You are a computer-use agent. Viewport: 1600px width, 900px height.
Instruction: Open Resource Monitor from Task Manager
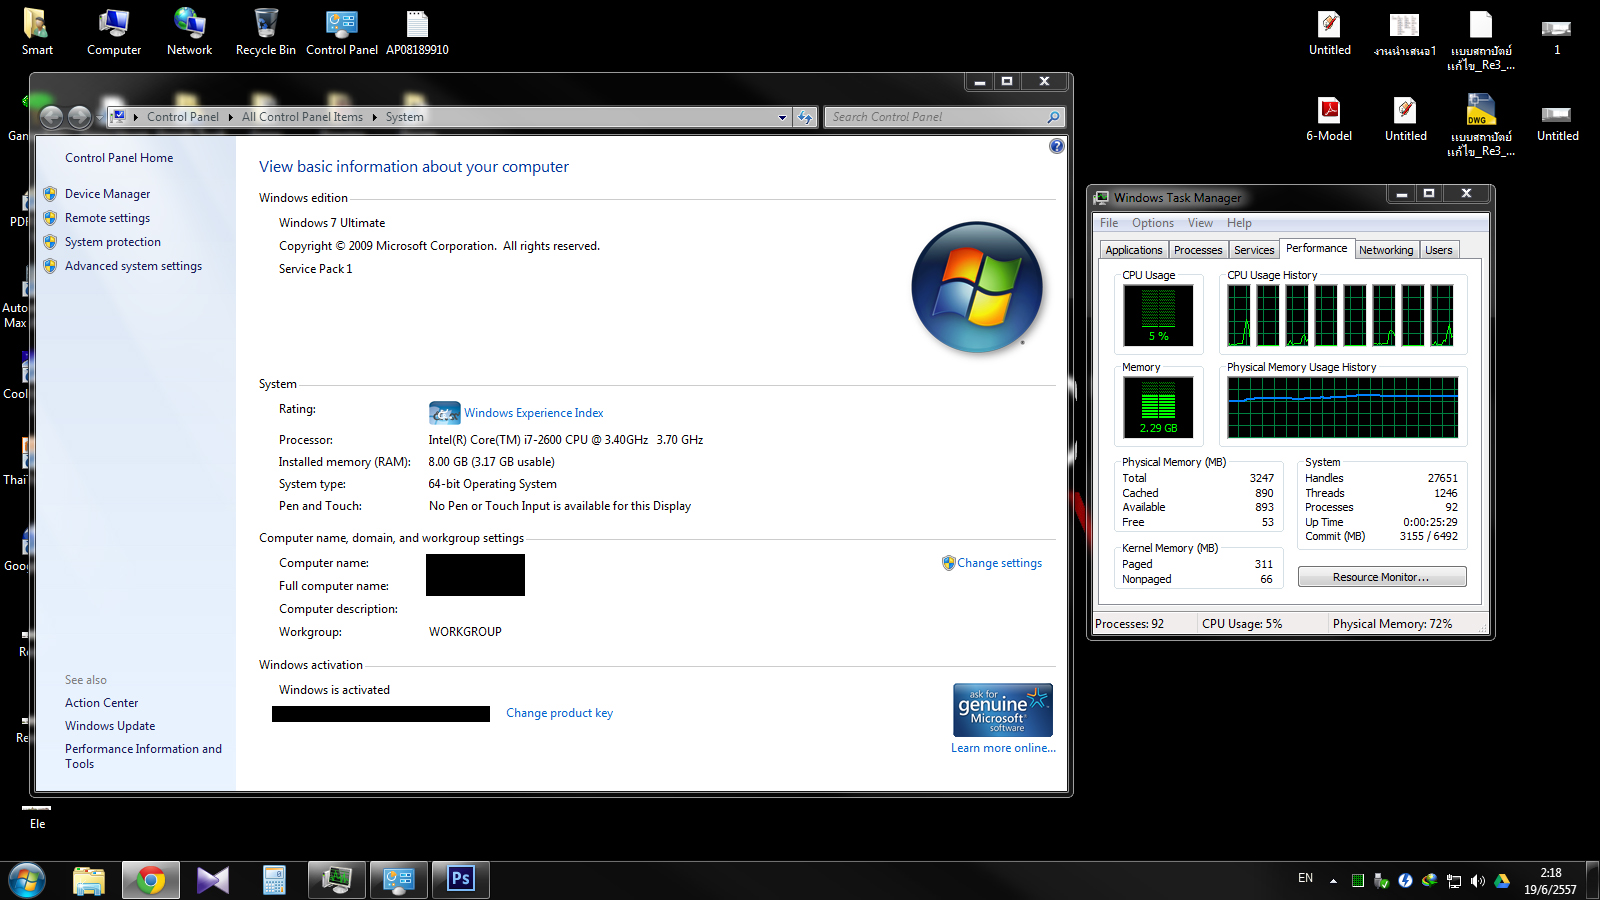(1382, 577)
